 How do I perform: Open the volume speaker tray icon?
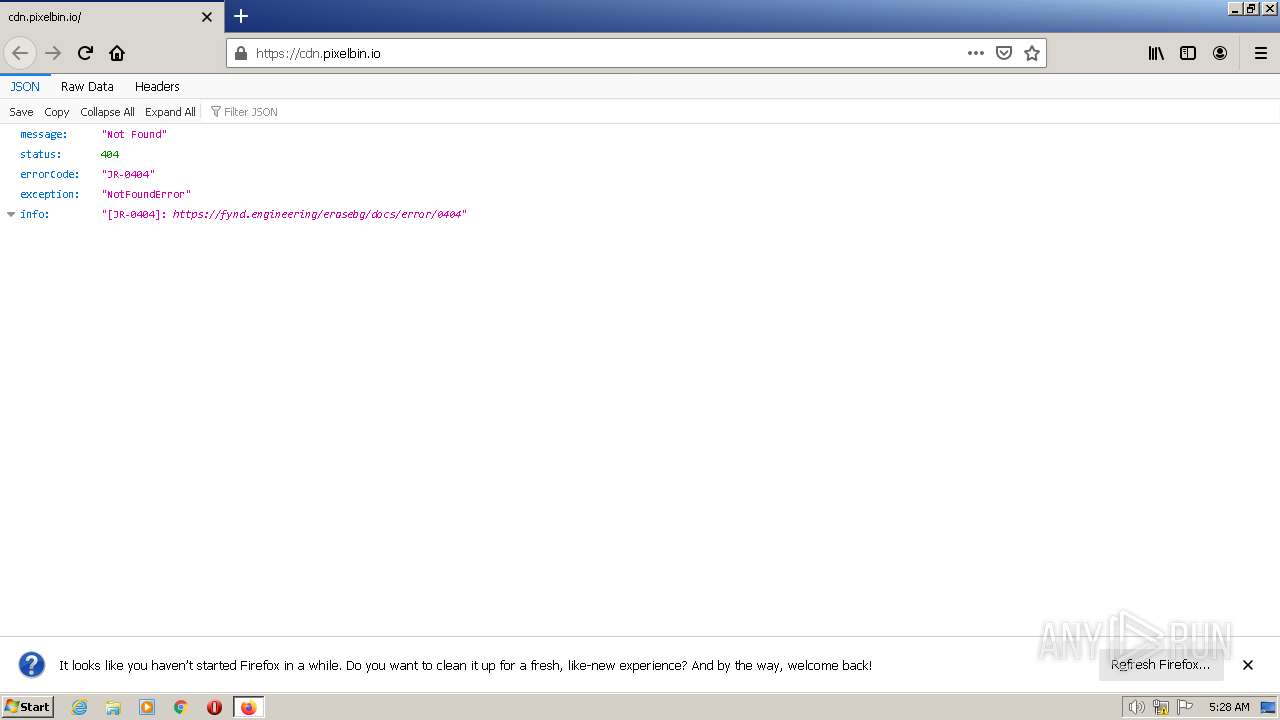[1136, 707]
